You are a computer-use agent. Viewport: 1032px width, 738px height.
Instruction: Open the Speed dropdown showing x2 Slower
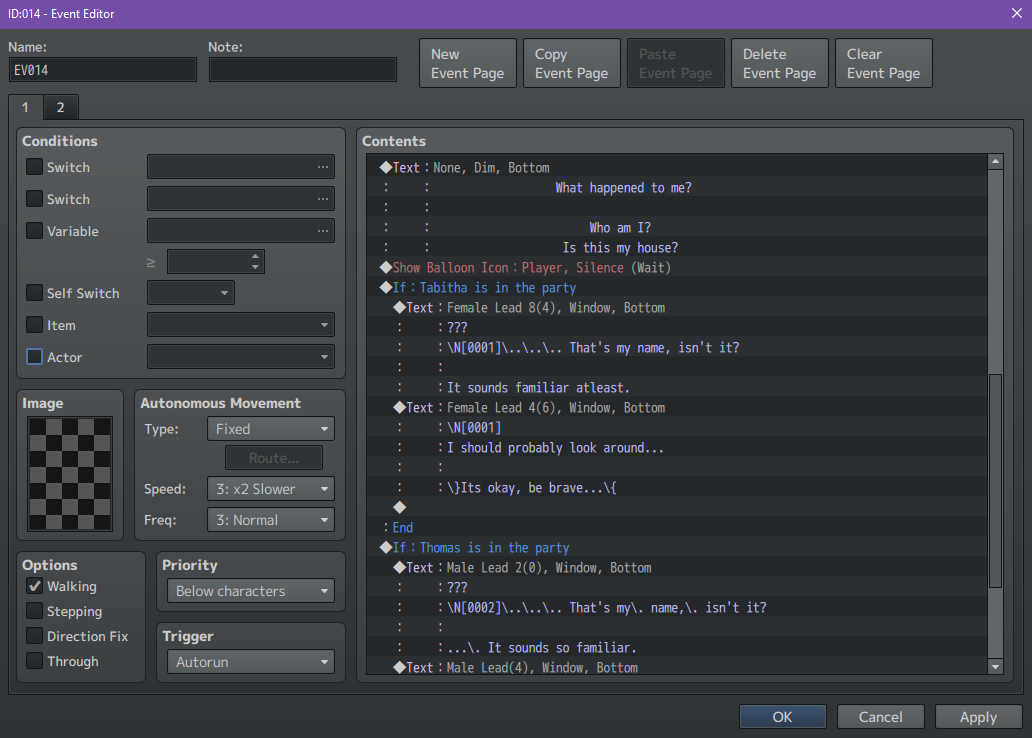pos(271,488)
